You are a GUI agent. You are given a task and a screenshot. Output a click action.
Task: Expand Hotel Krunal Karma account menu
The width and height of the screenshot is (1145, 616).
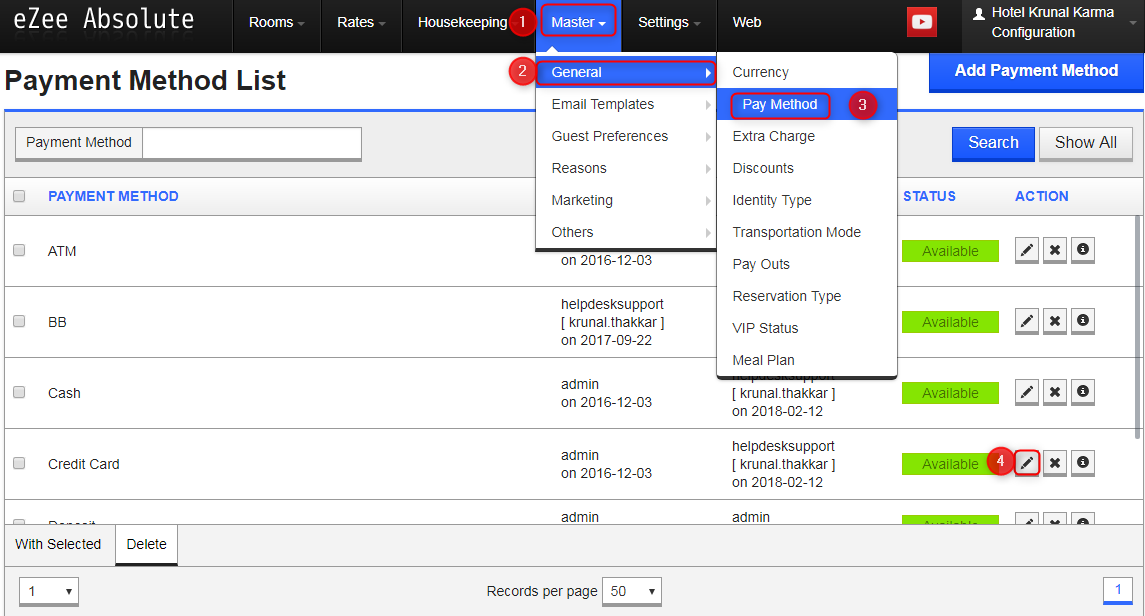coord(1052,23)
